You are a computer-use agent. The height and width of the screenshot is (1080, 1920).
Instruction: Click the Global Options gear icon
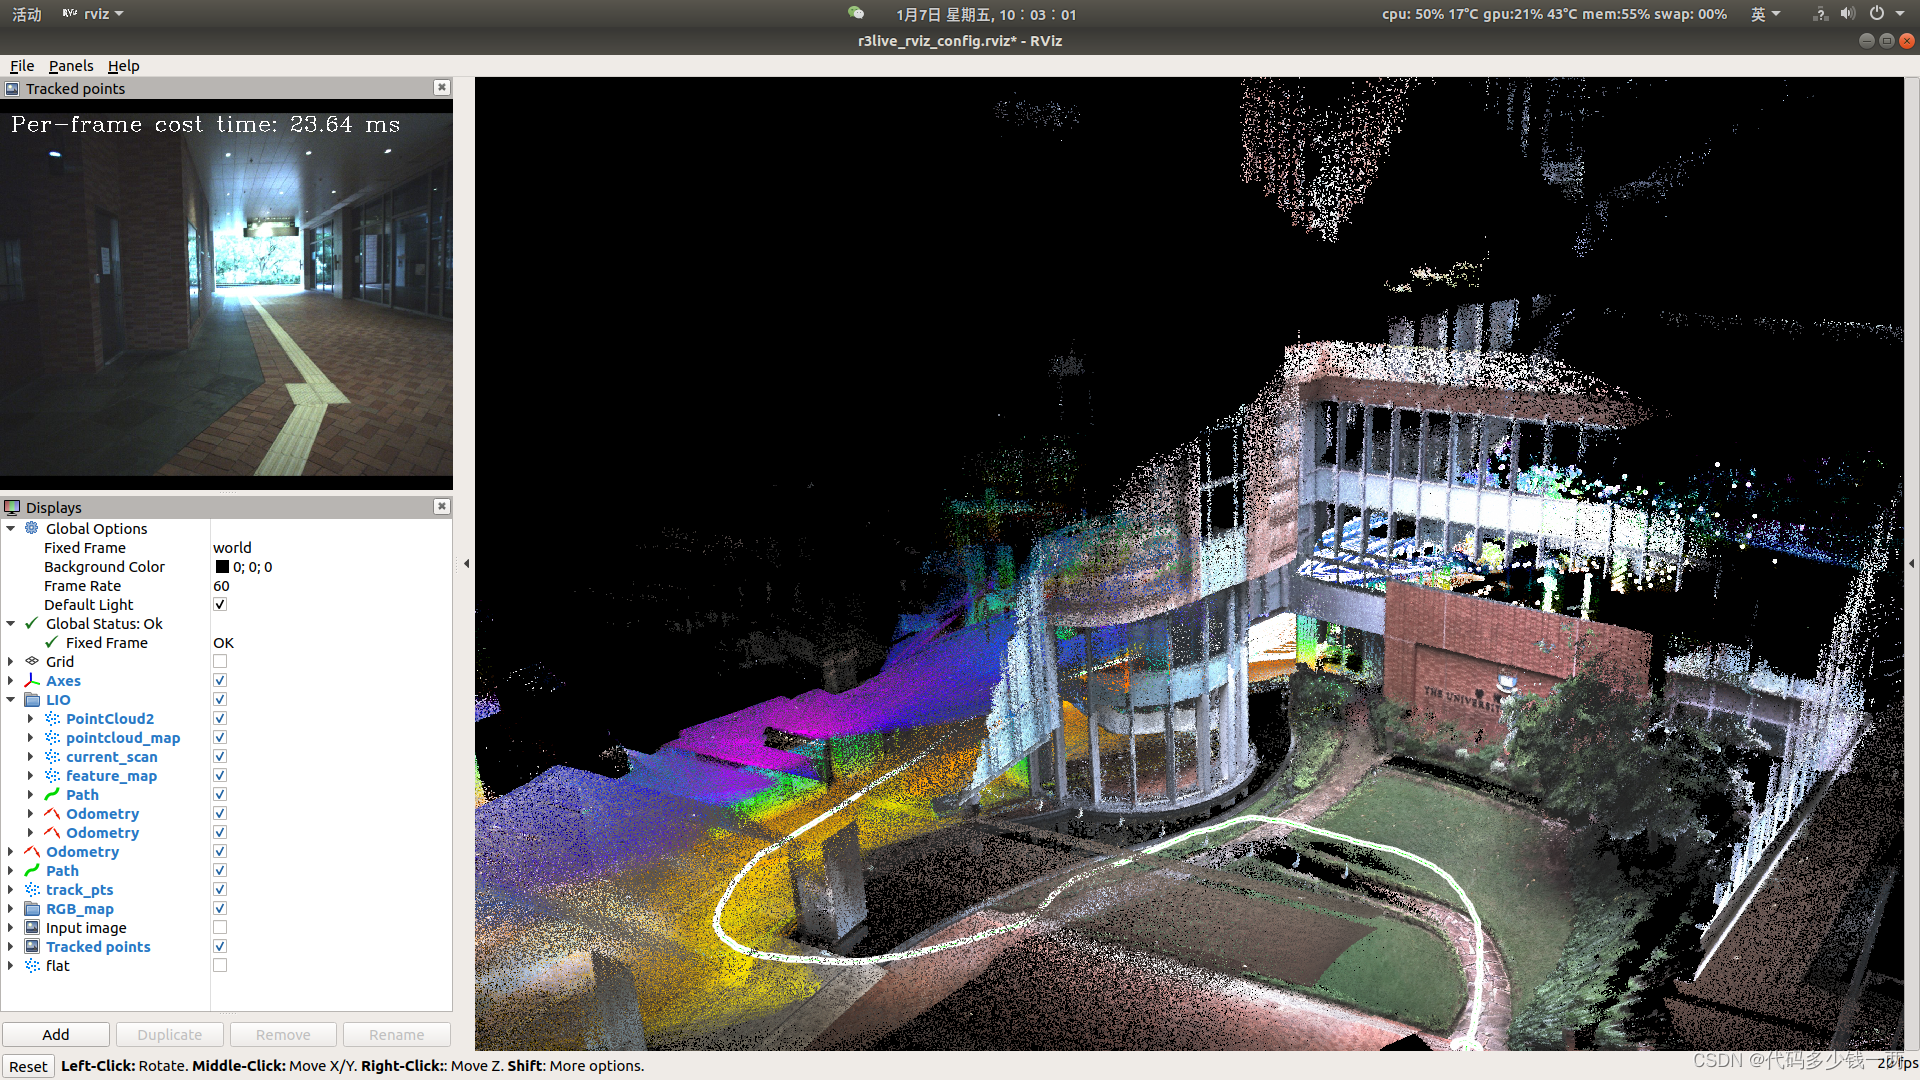[32, 528]
